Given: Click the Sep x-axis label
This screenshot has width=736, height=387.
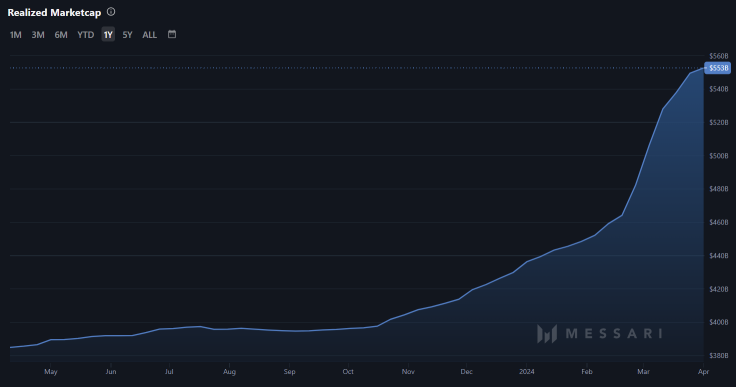Looking at the screenshot, I should (290, 372).
